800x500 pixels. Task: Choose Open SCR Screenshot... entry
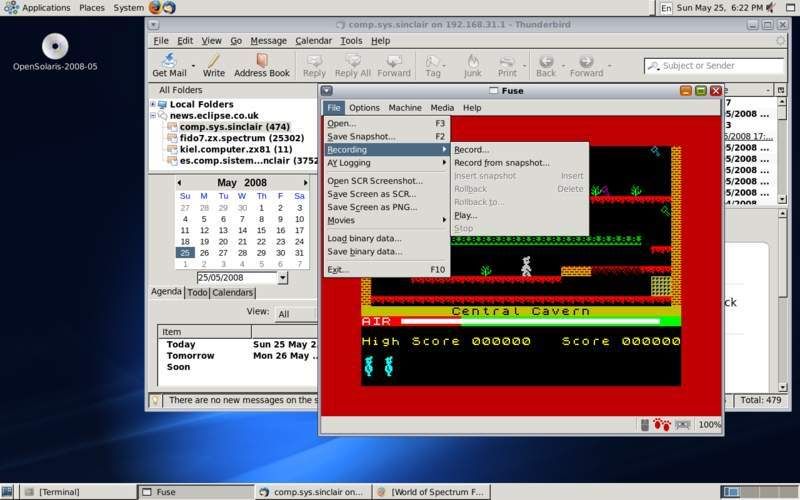coord(386,181)
